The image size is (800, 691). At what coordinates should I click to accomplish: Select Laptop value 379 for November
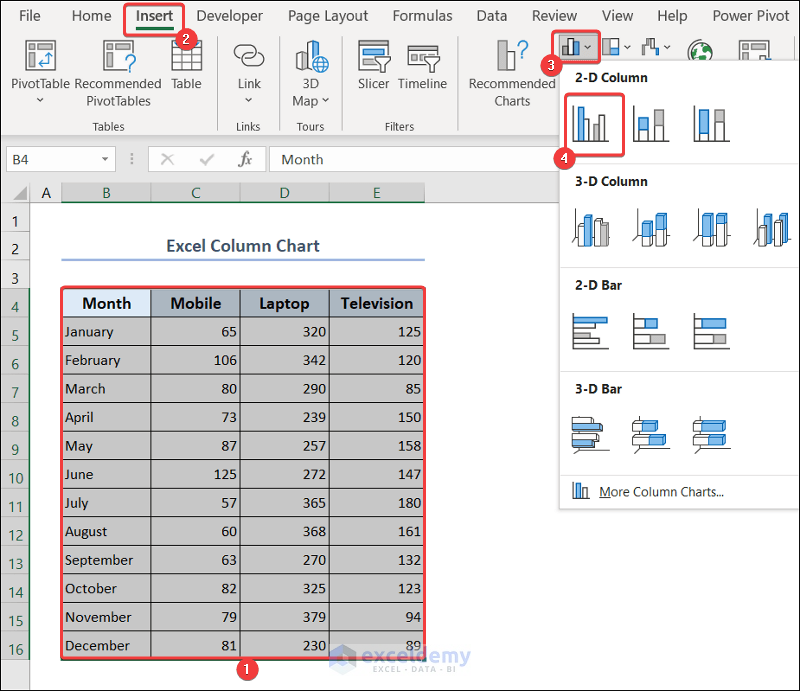[x=285, y=617]
